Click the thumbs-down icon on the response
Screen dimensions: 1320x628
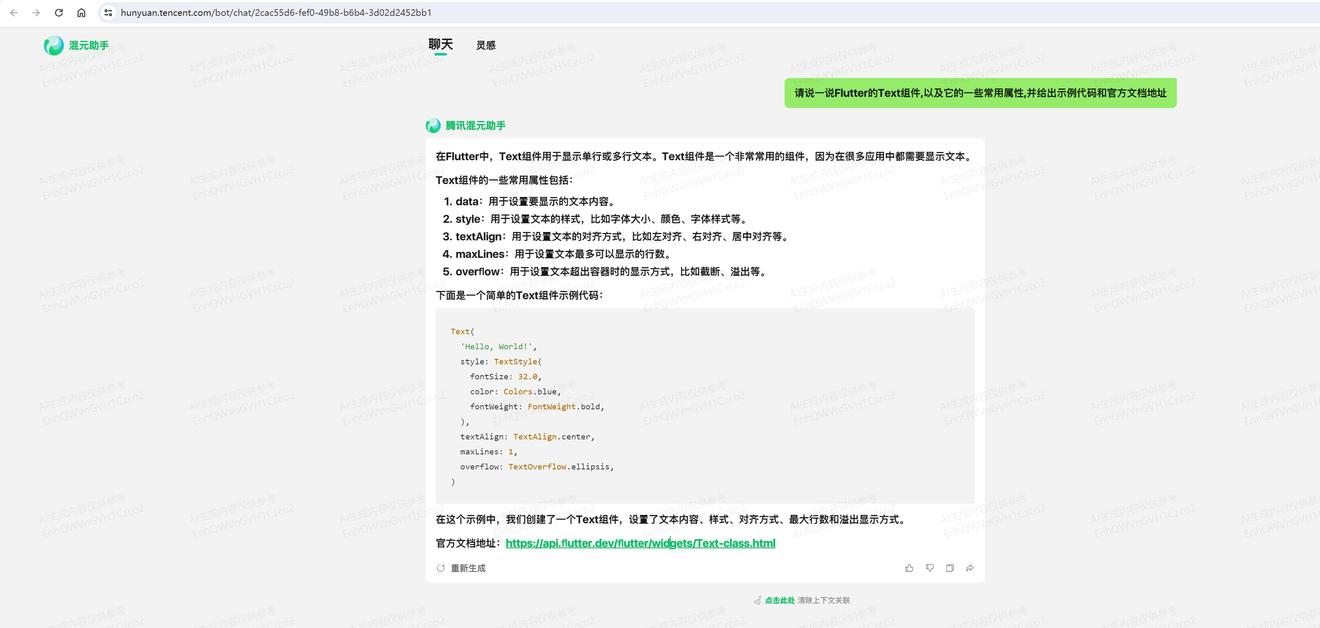pyautogui.click(x=929, y=568)
